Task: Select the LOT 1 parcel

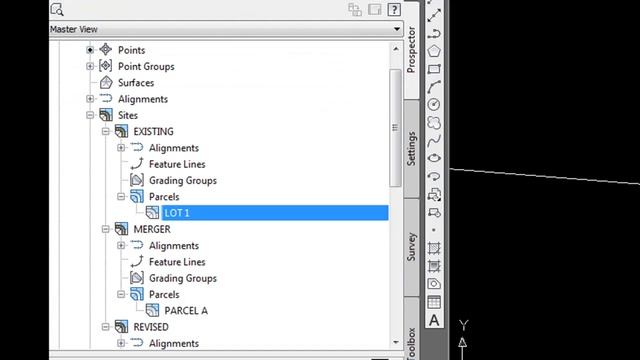Action: click(275, 213)
